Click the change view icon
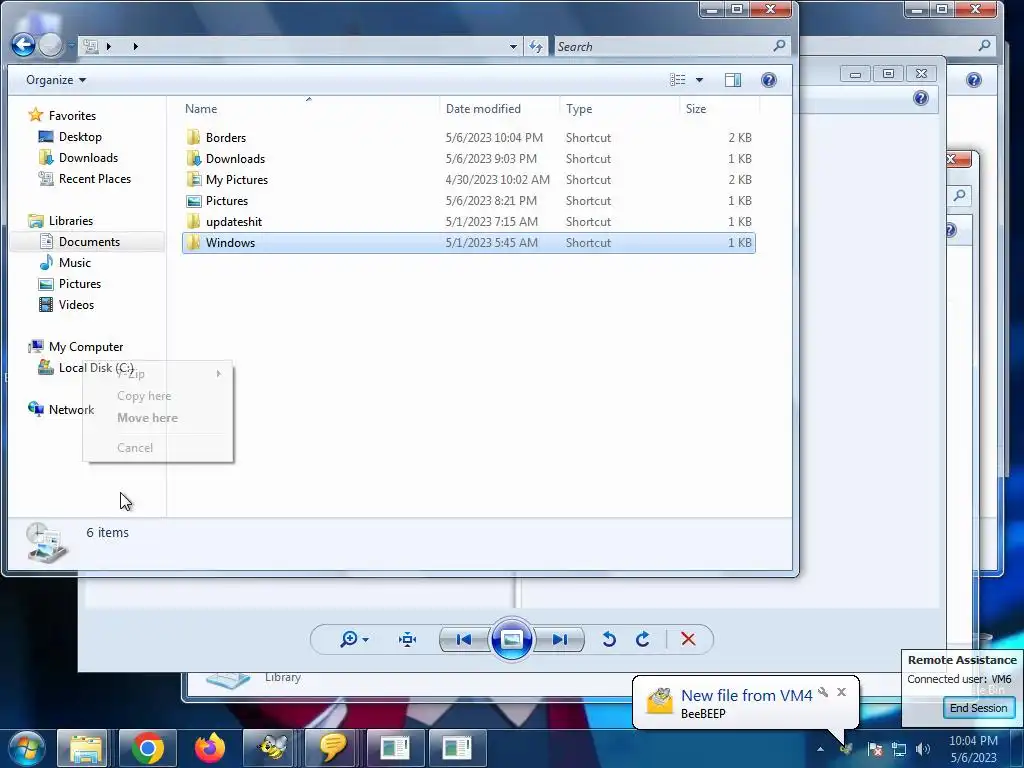Image resolution: width=1024 pixels, height=768 pixels. [x=678, y=80]
